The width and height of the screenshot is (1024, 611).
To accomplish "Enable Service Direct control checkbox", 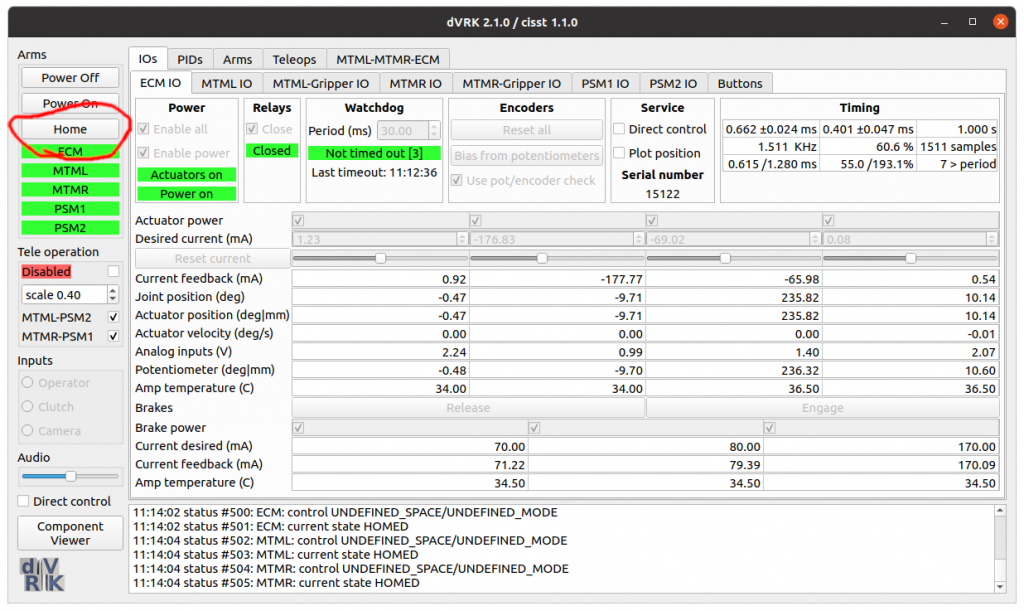I will 619,129.
